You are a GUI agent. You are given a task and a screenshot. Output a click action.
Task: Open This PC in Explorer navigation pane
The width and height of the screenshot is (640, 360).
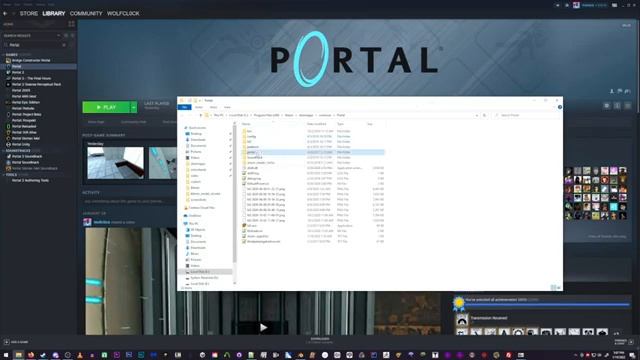(193, 224)
